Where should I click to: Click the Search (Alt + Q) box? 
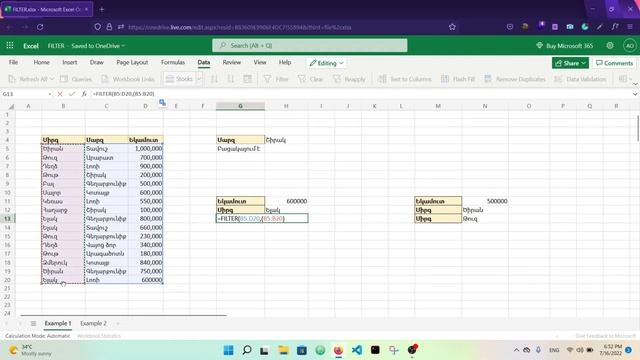tap(309, 45)
